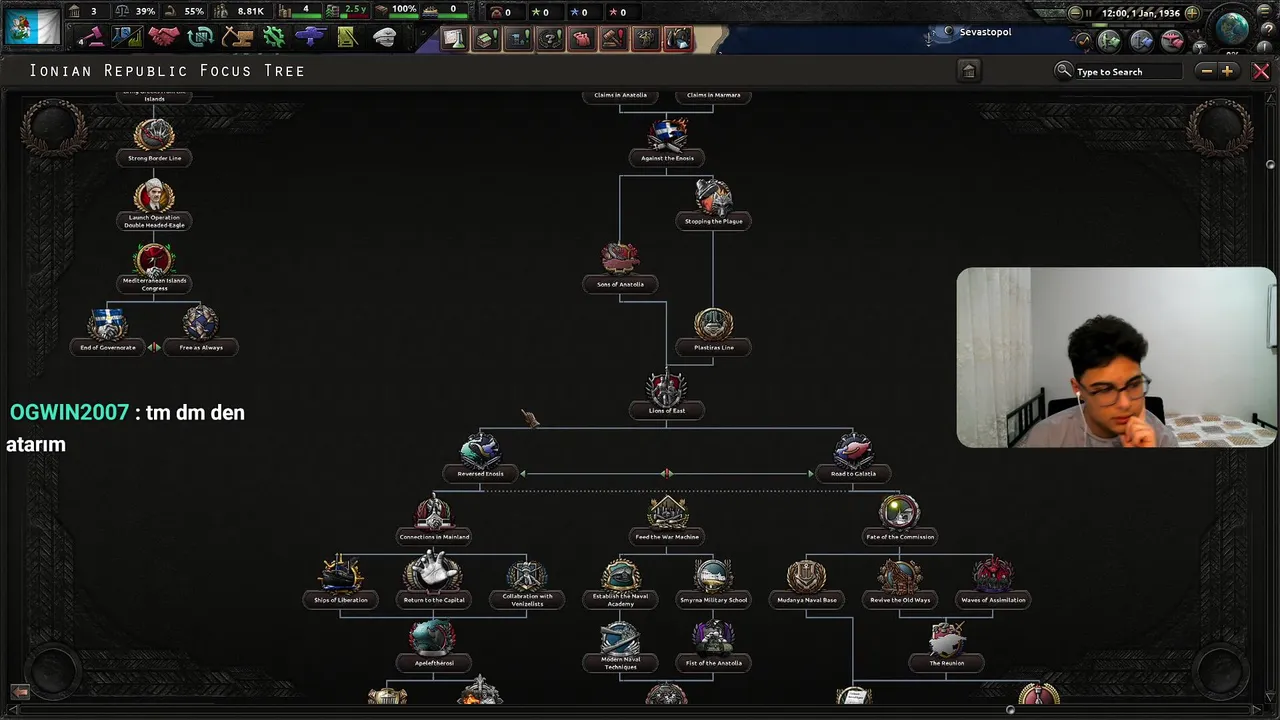Screen dimensions: 1280x720
Task: Click the magnifying glass search icon
Action: 1064,71
